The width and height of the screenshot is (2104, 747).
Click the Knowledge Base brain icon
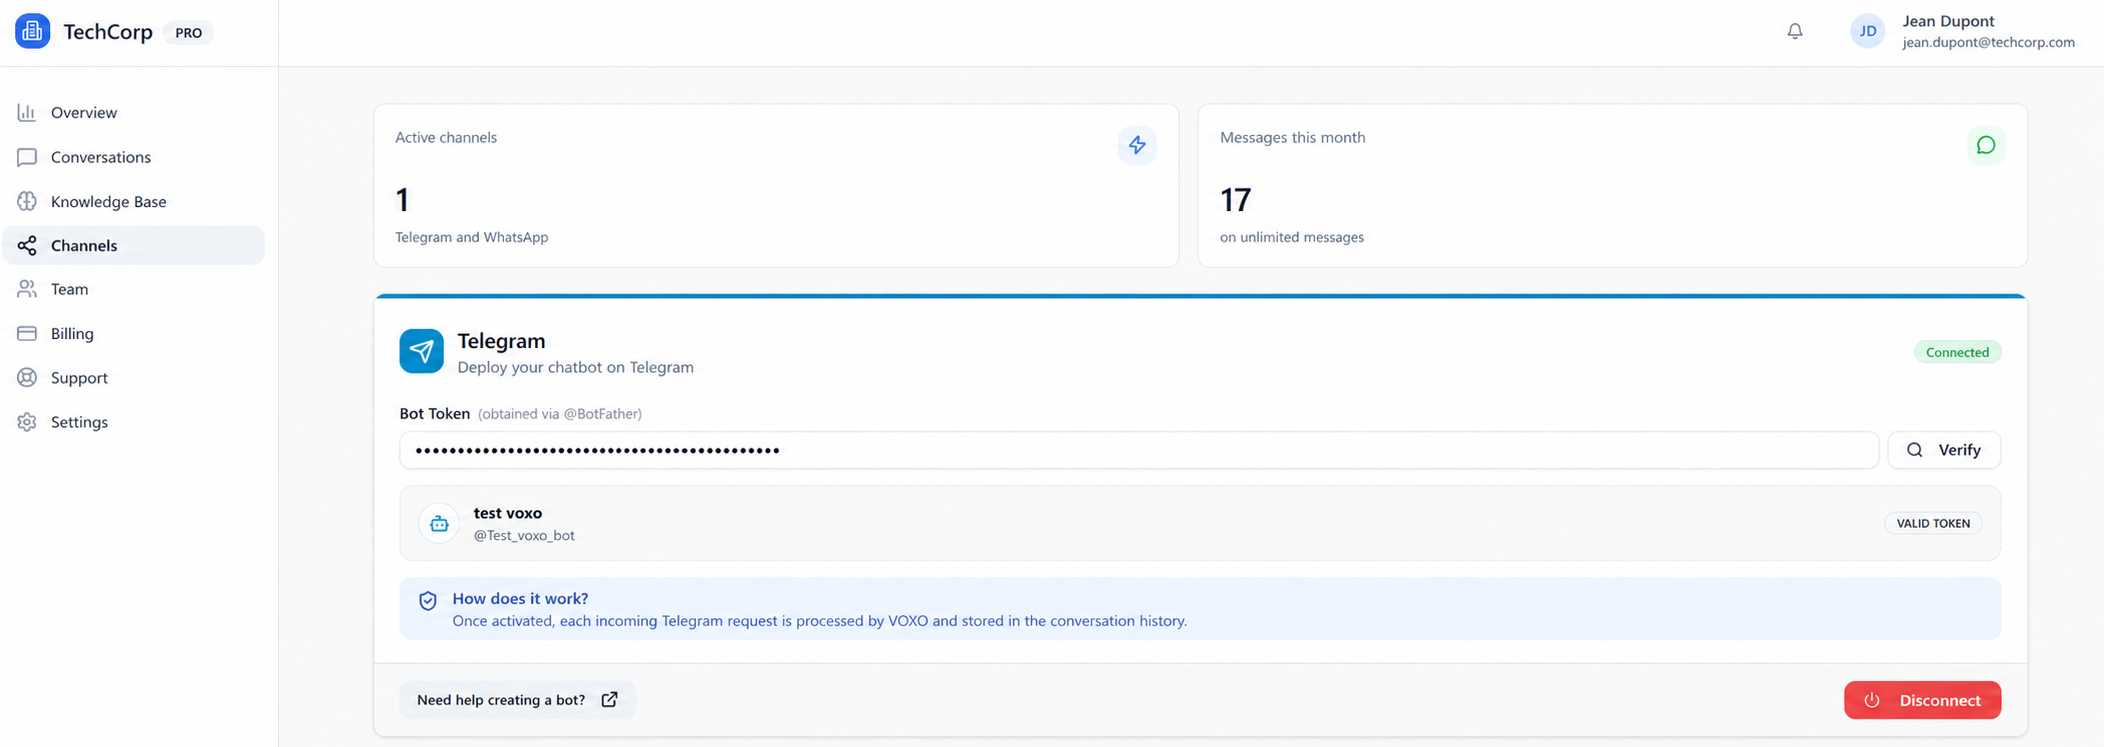[x=27, y=201]
